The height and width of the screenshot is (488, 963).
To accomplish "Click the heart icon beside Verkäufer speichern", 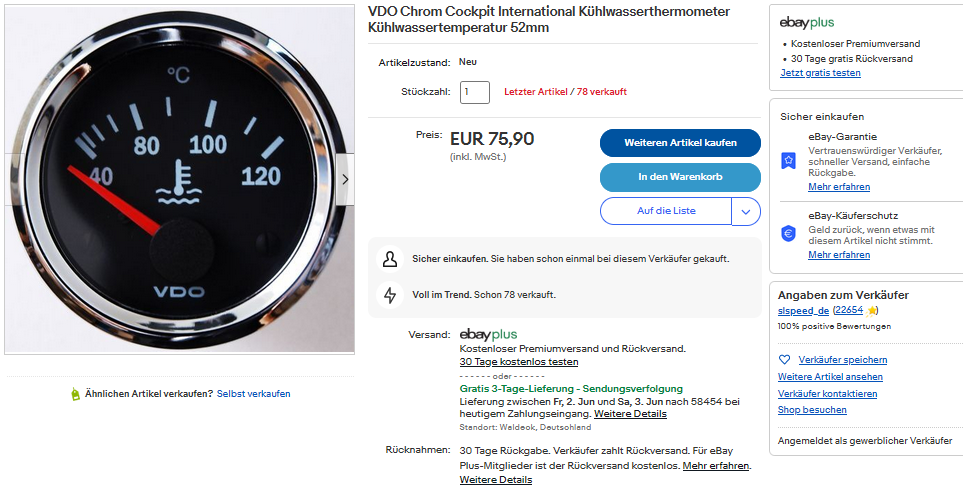I will pos(784,360).
